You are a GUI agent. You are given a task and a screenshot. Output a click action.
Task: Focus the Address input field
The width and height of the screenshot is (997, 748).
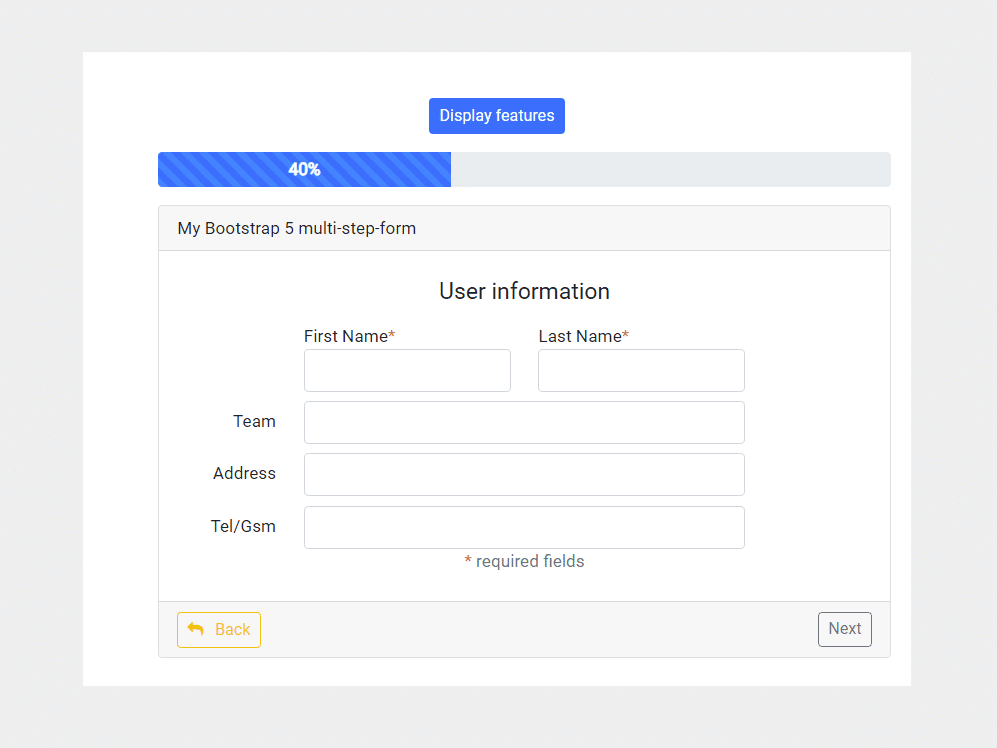[524, 474]
